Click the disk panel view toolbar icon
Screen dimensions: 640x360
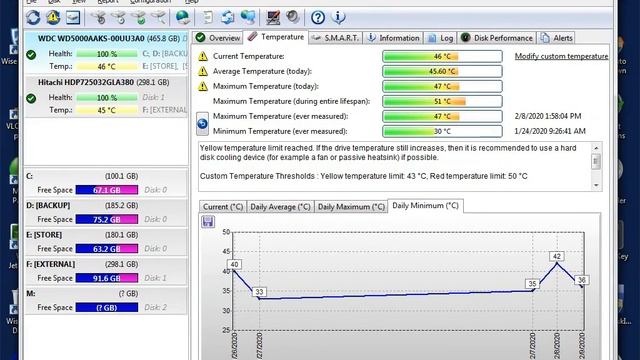[x=73, y=18]
